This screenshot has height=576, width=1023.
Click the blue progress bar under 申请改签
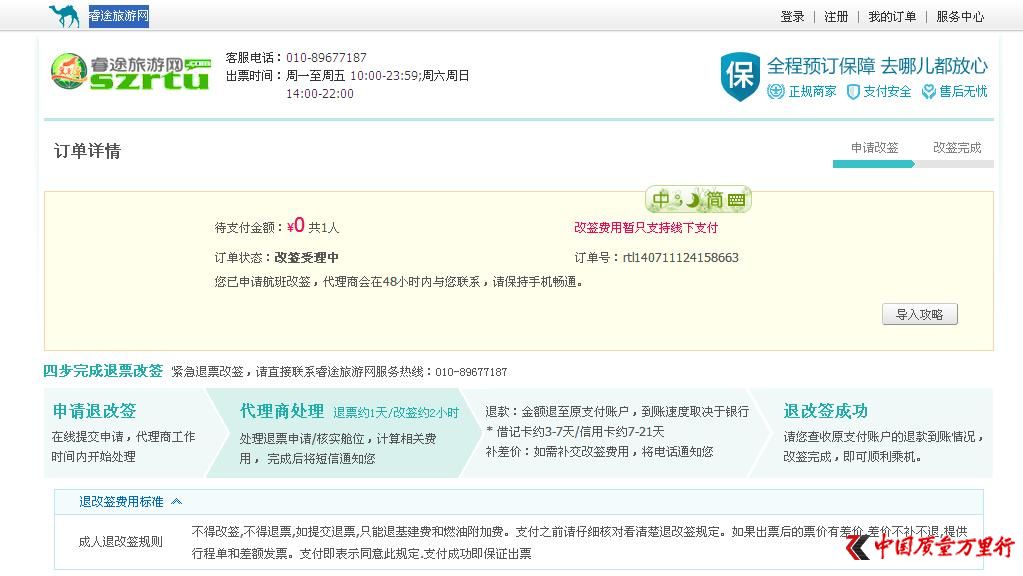point(873,162)
